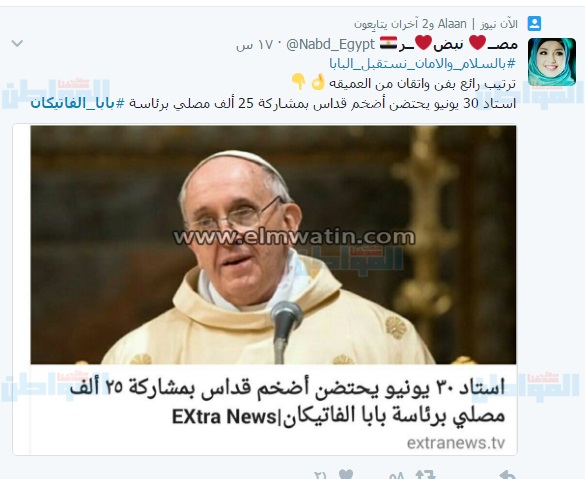Open hashtag #بابا_الفاتيكان
The width and height of the screenshot is (585, 479).
[78, 103]
